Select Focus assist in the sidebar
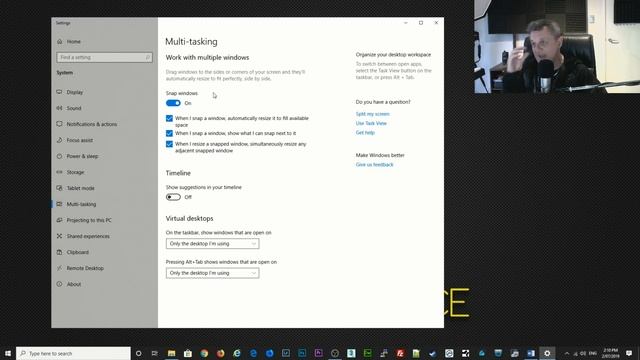 pyautogui.click(x=80, y=140)
